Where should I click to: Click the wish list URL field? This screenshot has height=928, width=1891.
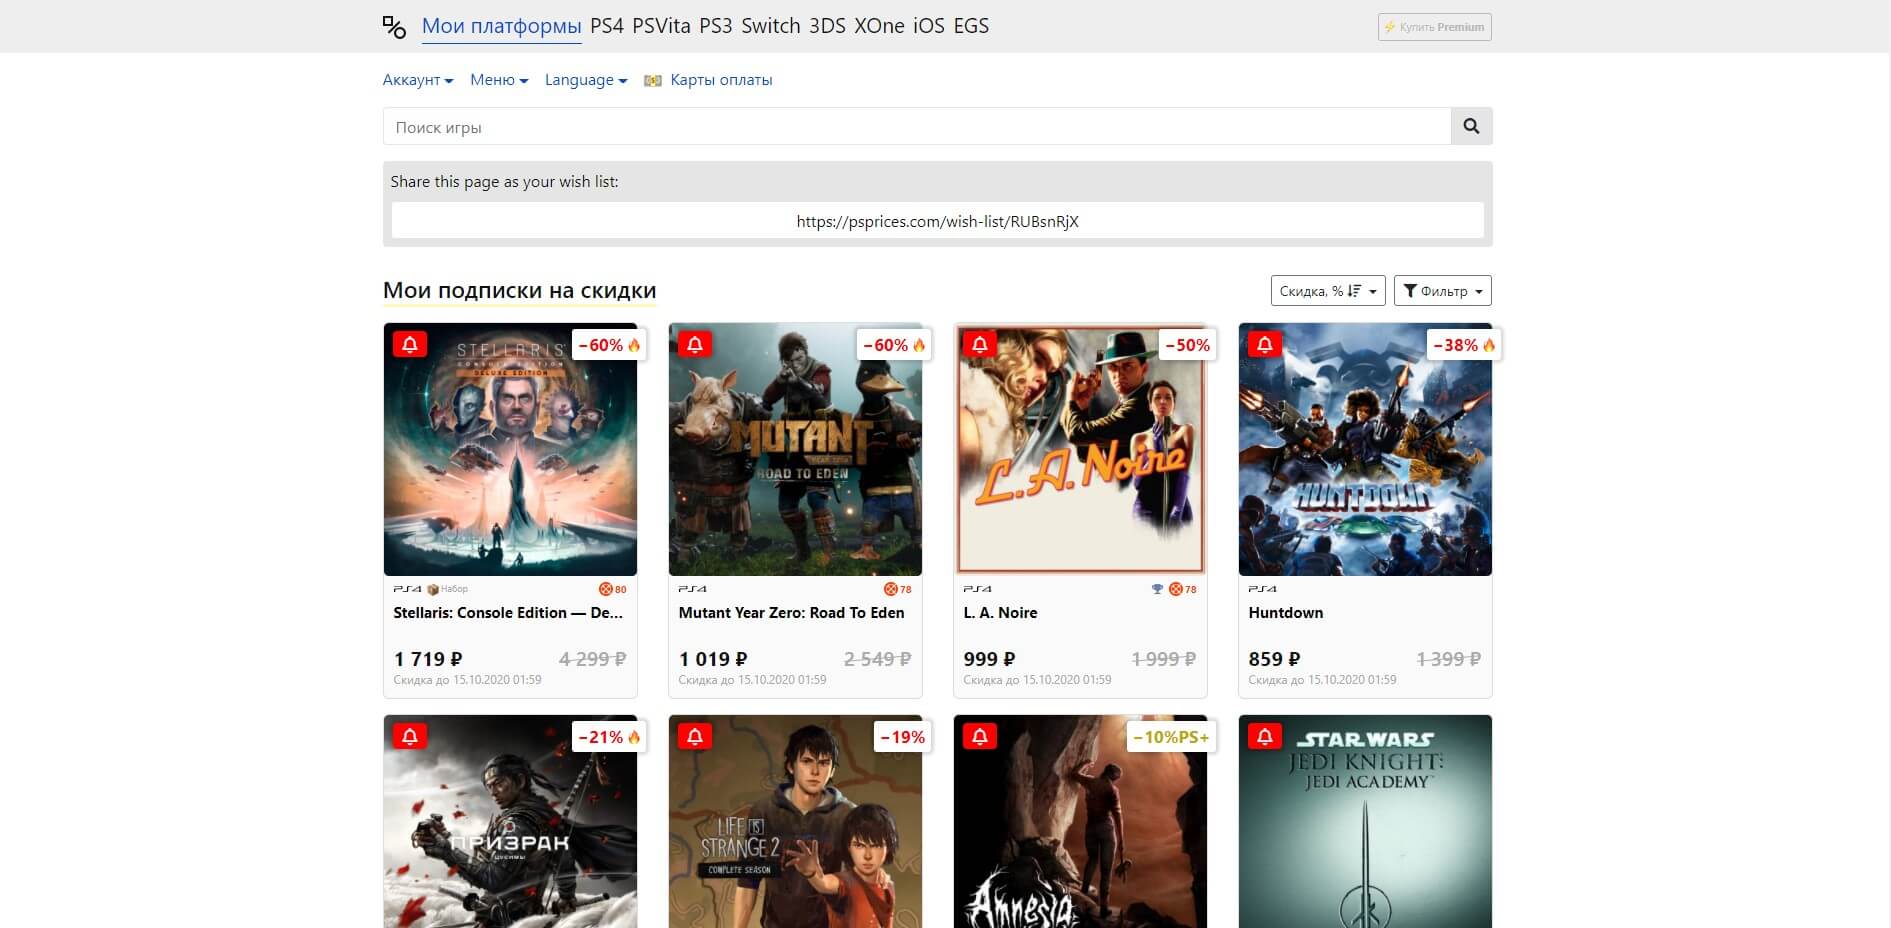coord(938,221)
